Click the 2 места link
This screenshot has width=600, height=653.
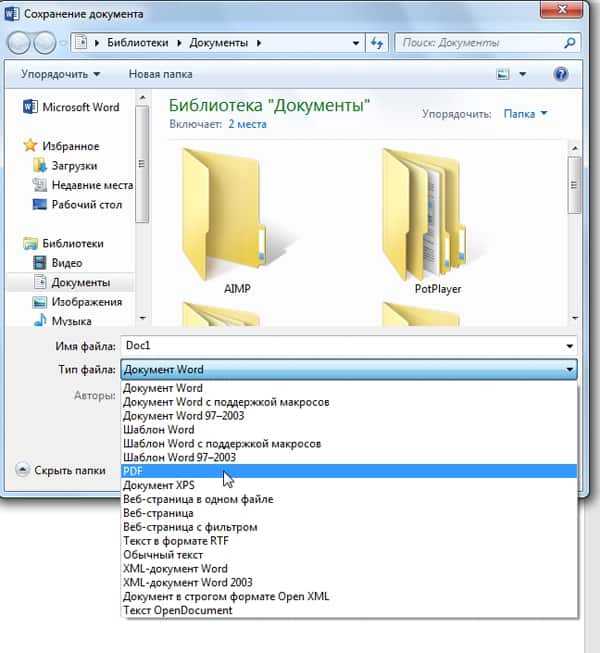coord(247,124)
